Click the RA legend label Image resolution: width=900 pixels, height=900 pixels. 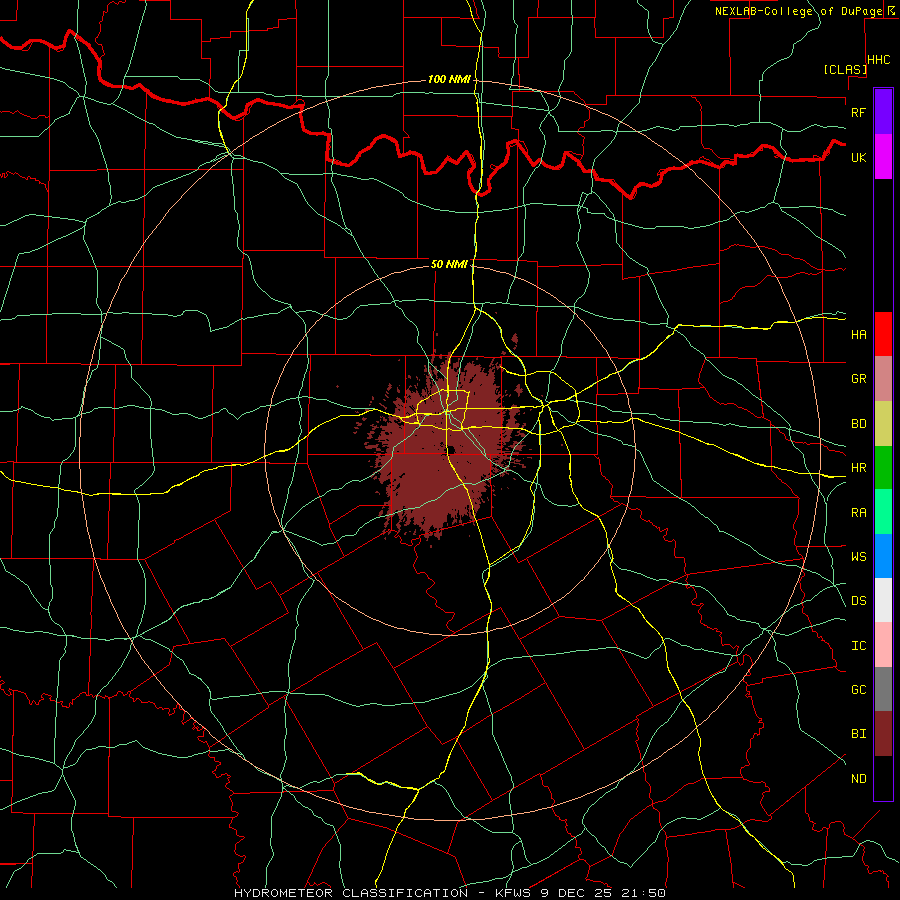[x=858, y=513]
